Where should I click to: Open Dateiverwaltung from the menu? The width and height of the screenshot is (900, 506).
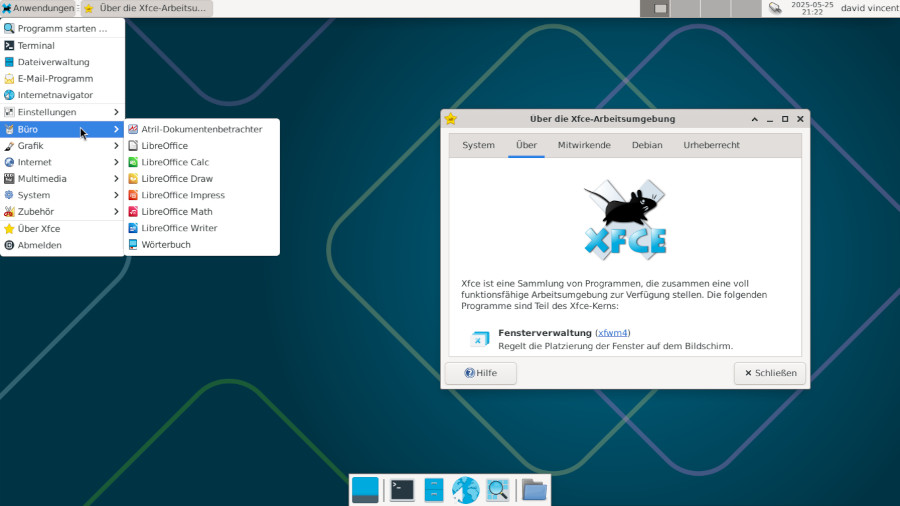point(62,62)
